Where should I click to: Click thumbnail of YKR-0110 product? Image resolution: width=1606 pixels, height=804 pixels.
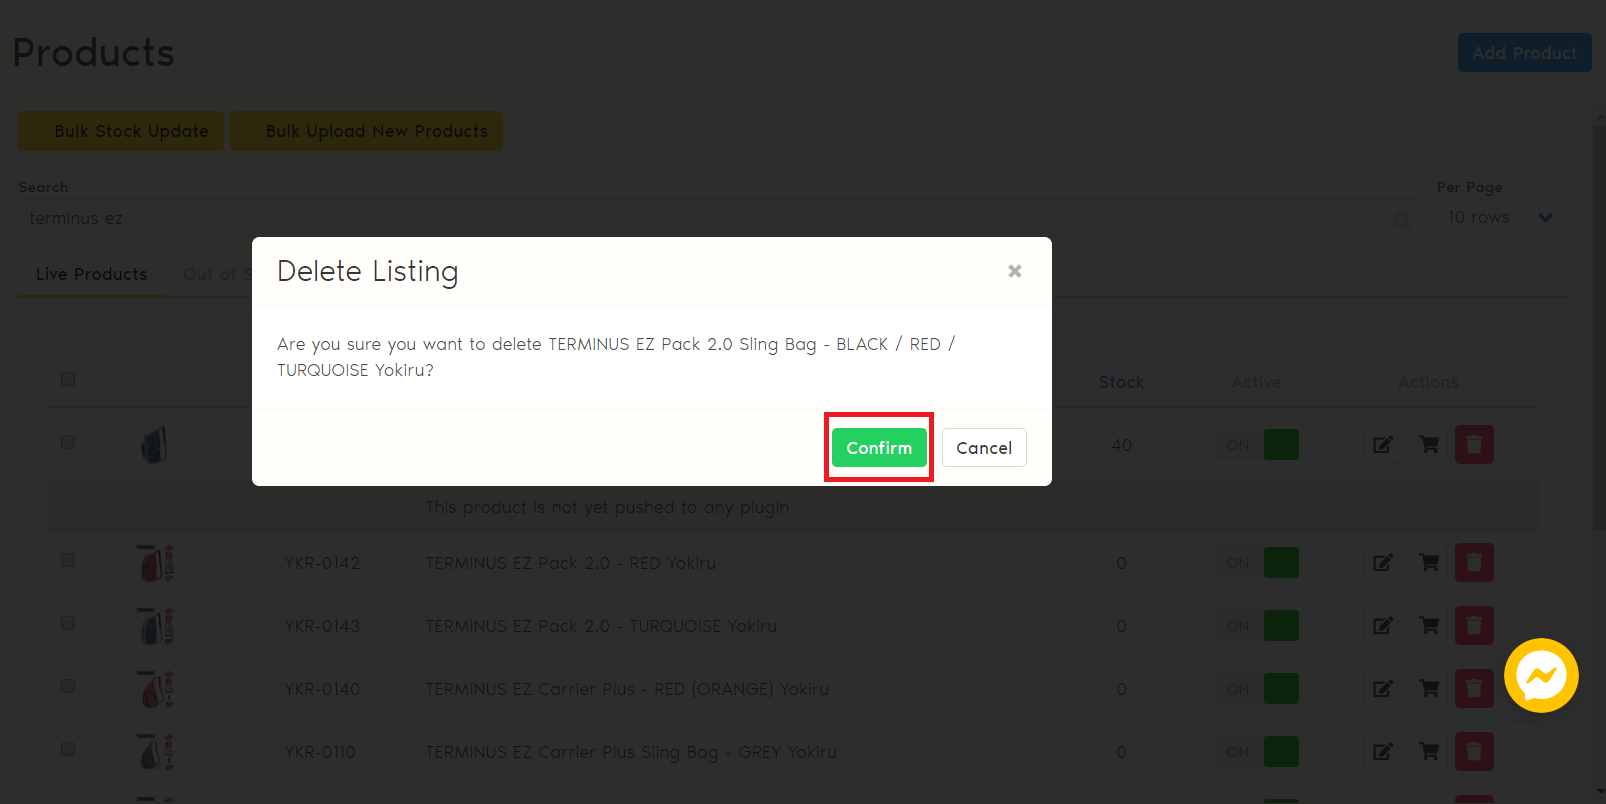point(155,752)
